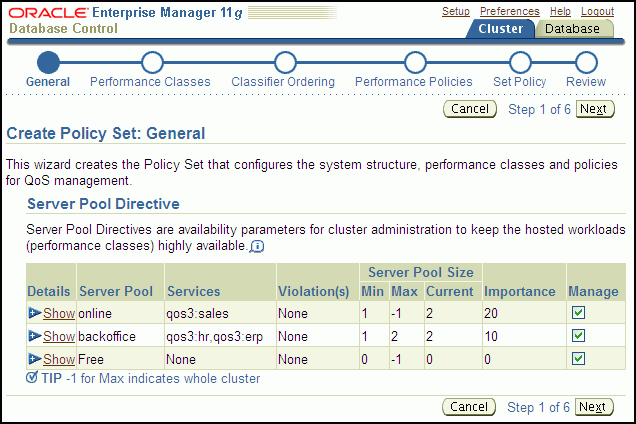Click the Set Policy step circle
The image size is (636, 424).
[519, 63]
